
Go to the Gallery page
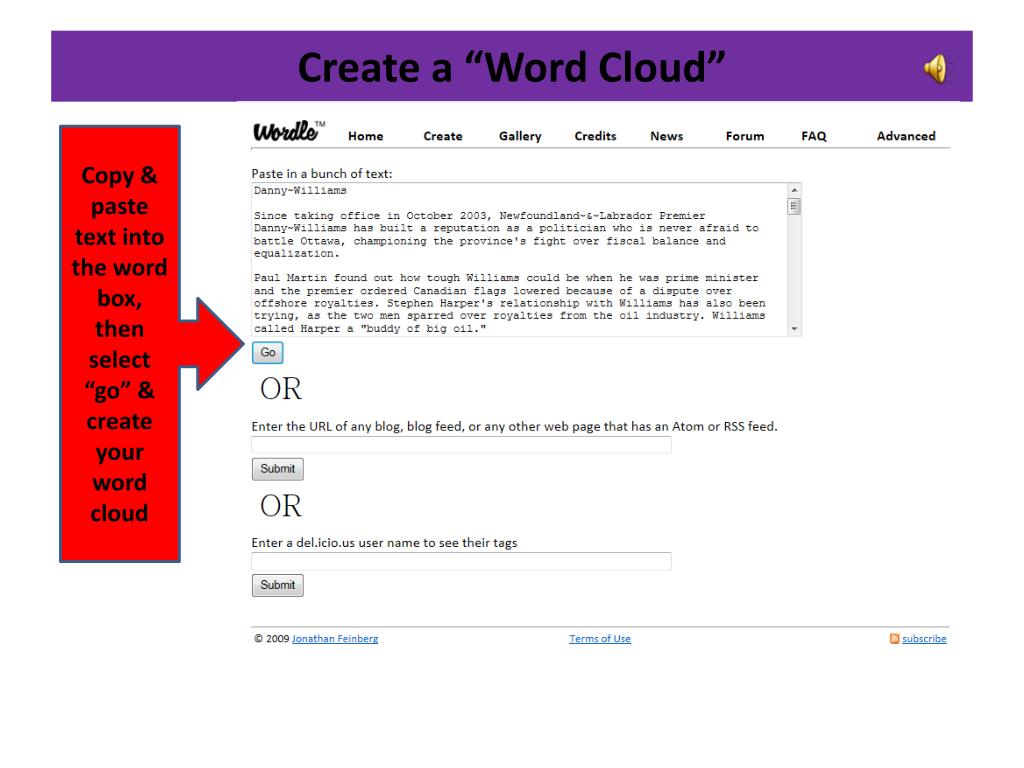(520, 136)
